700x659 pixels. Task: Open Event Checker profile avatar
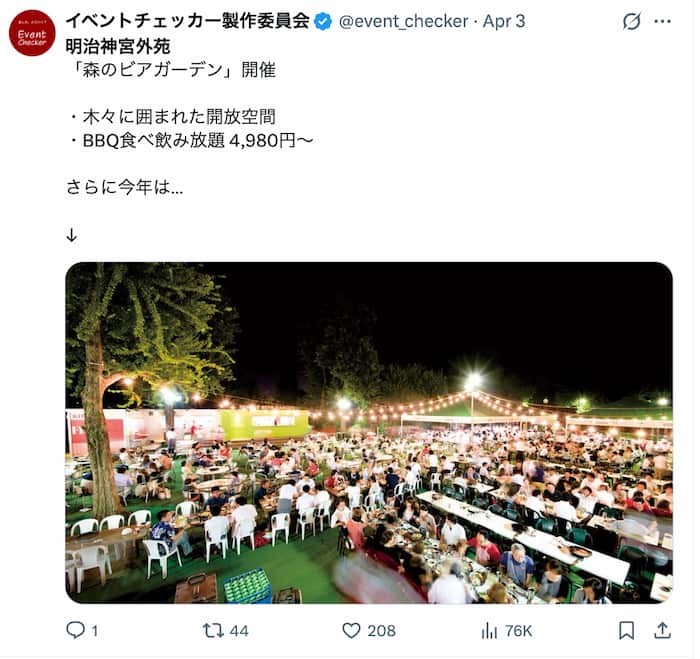(32, 33)
